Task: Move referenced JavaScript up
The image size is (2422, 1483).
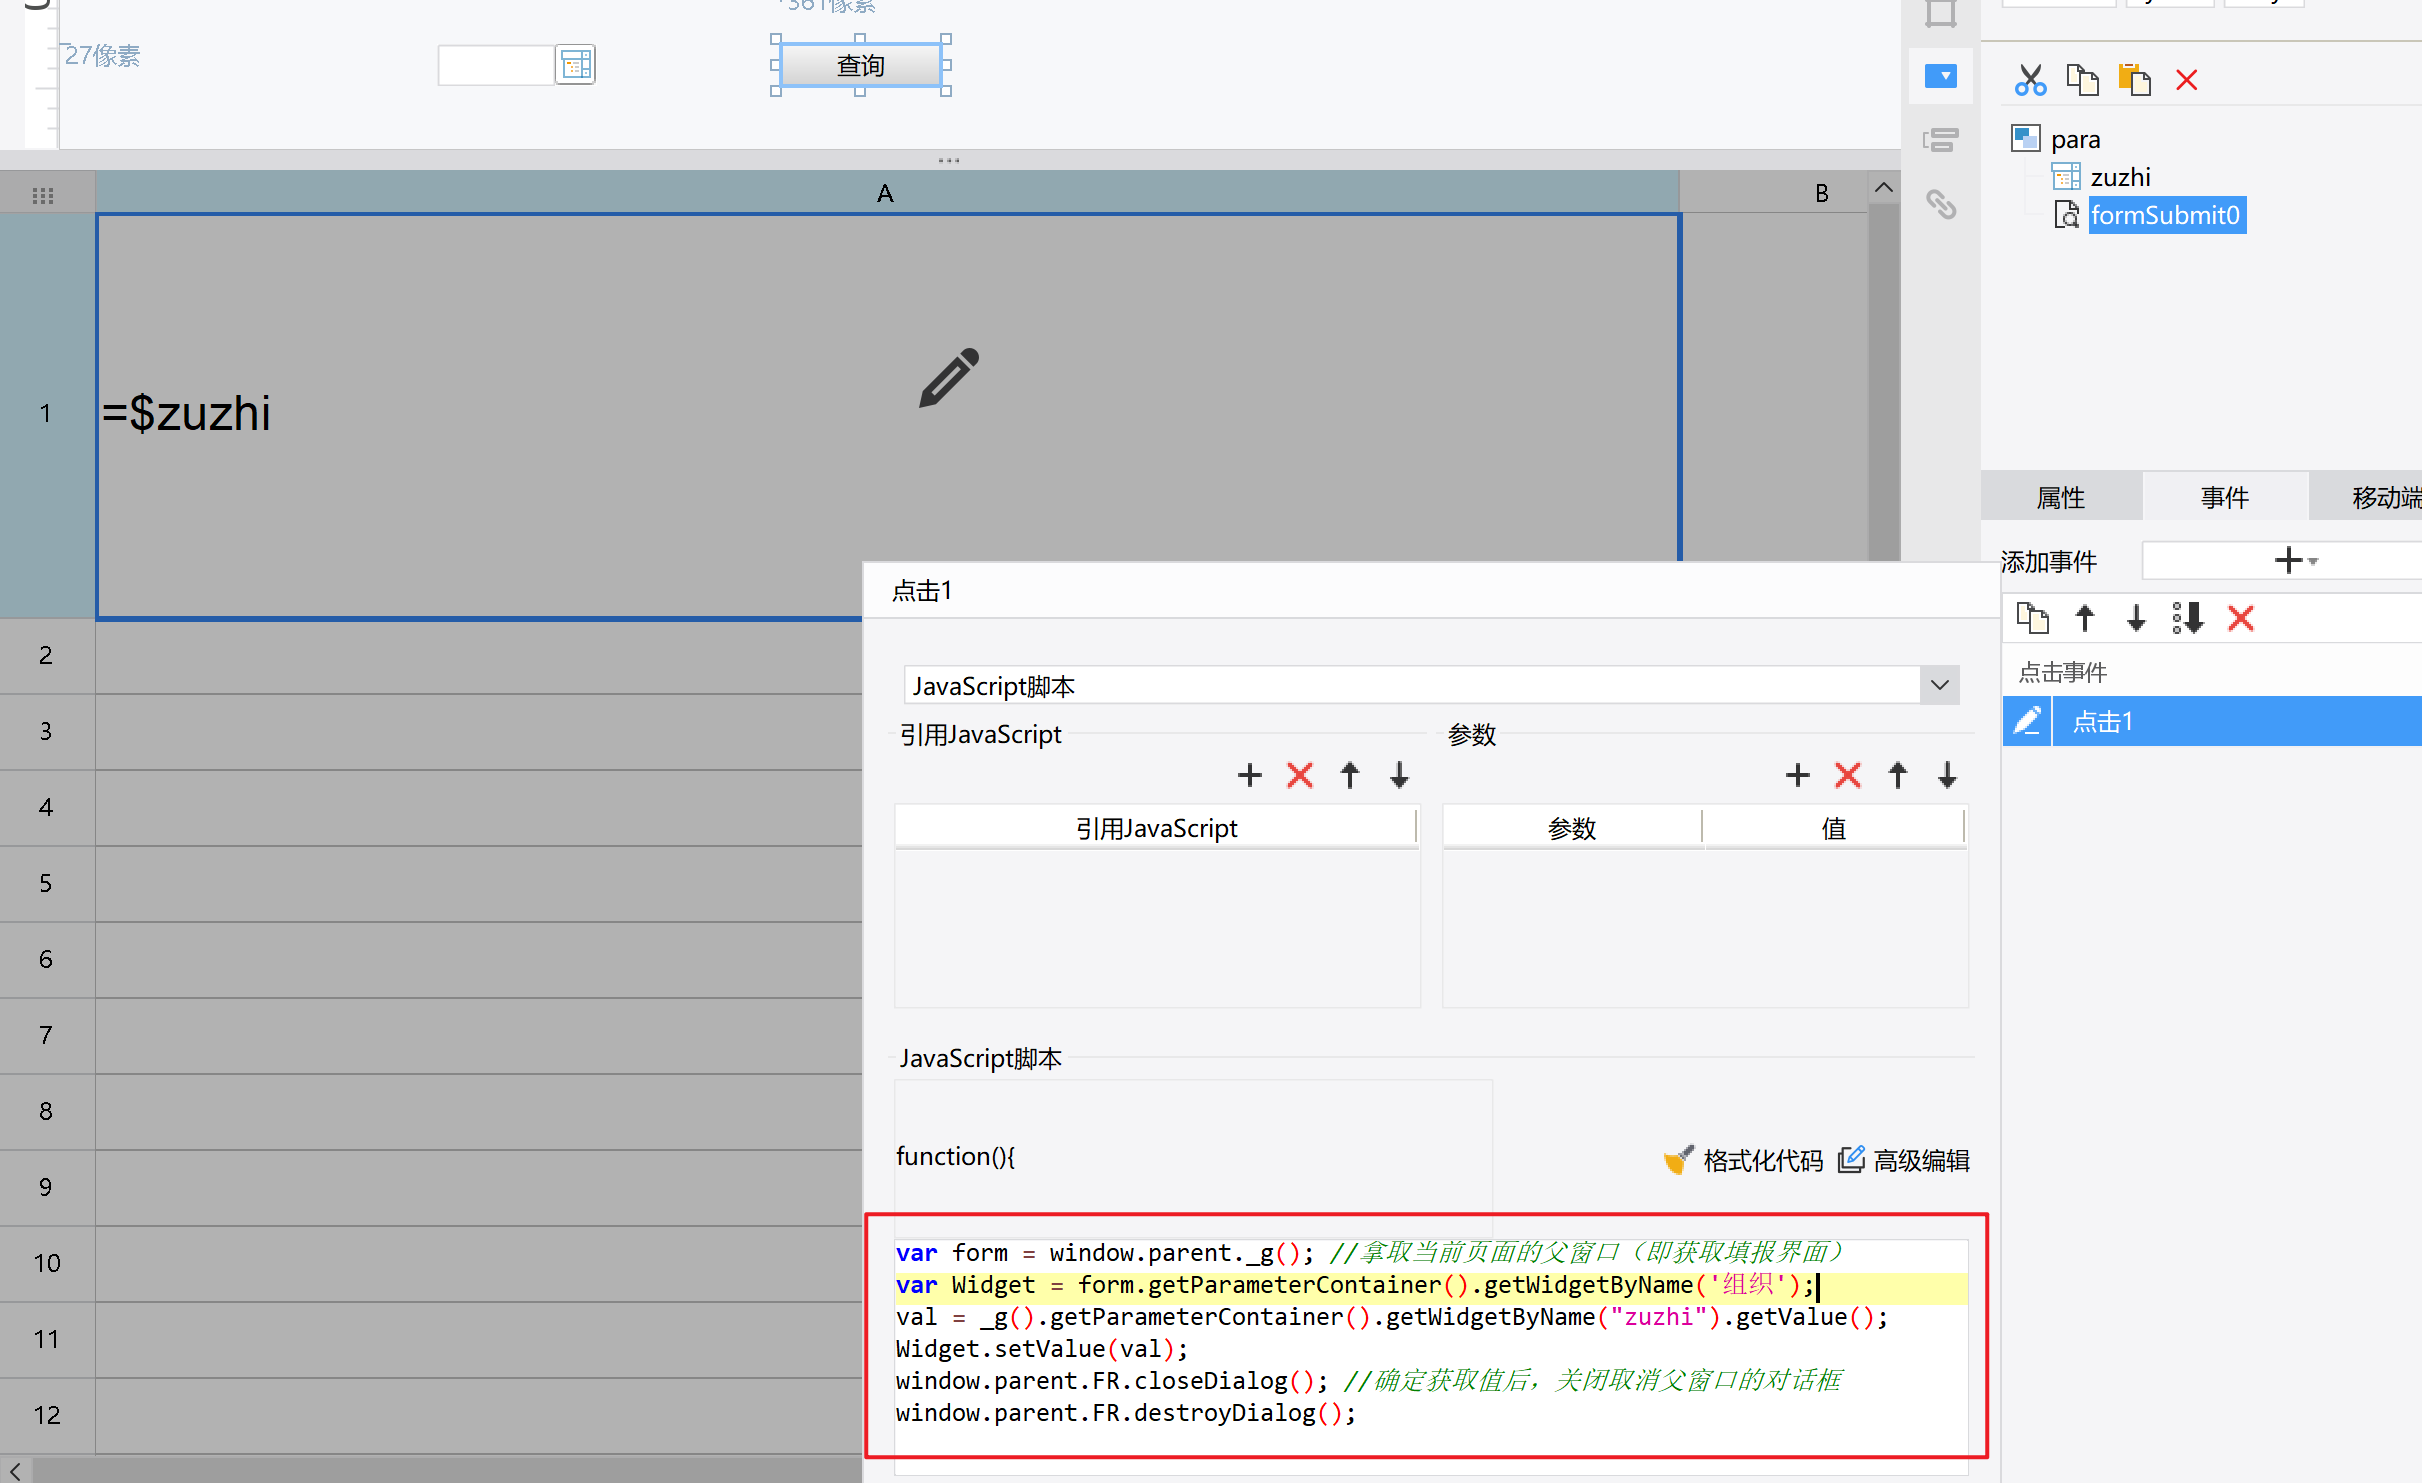Action: [1350, 775]
